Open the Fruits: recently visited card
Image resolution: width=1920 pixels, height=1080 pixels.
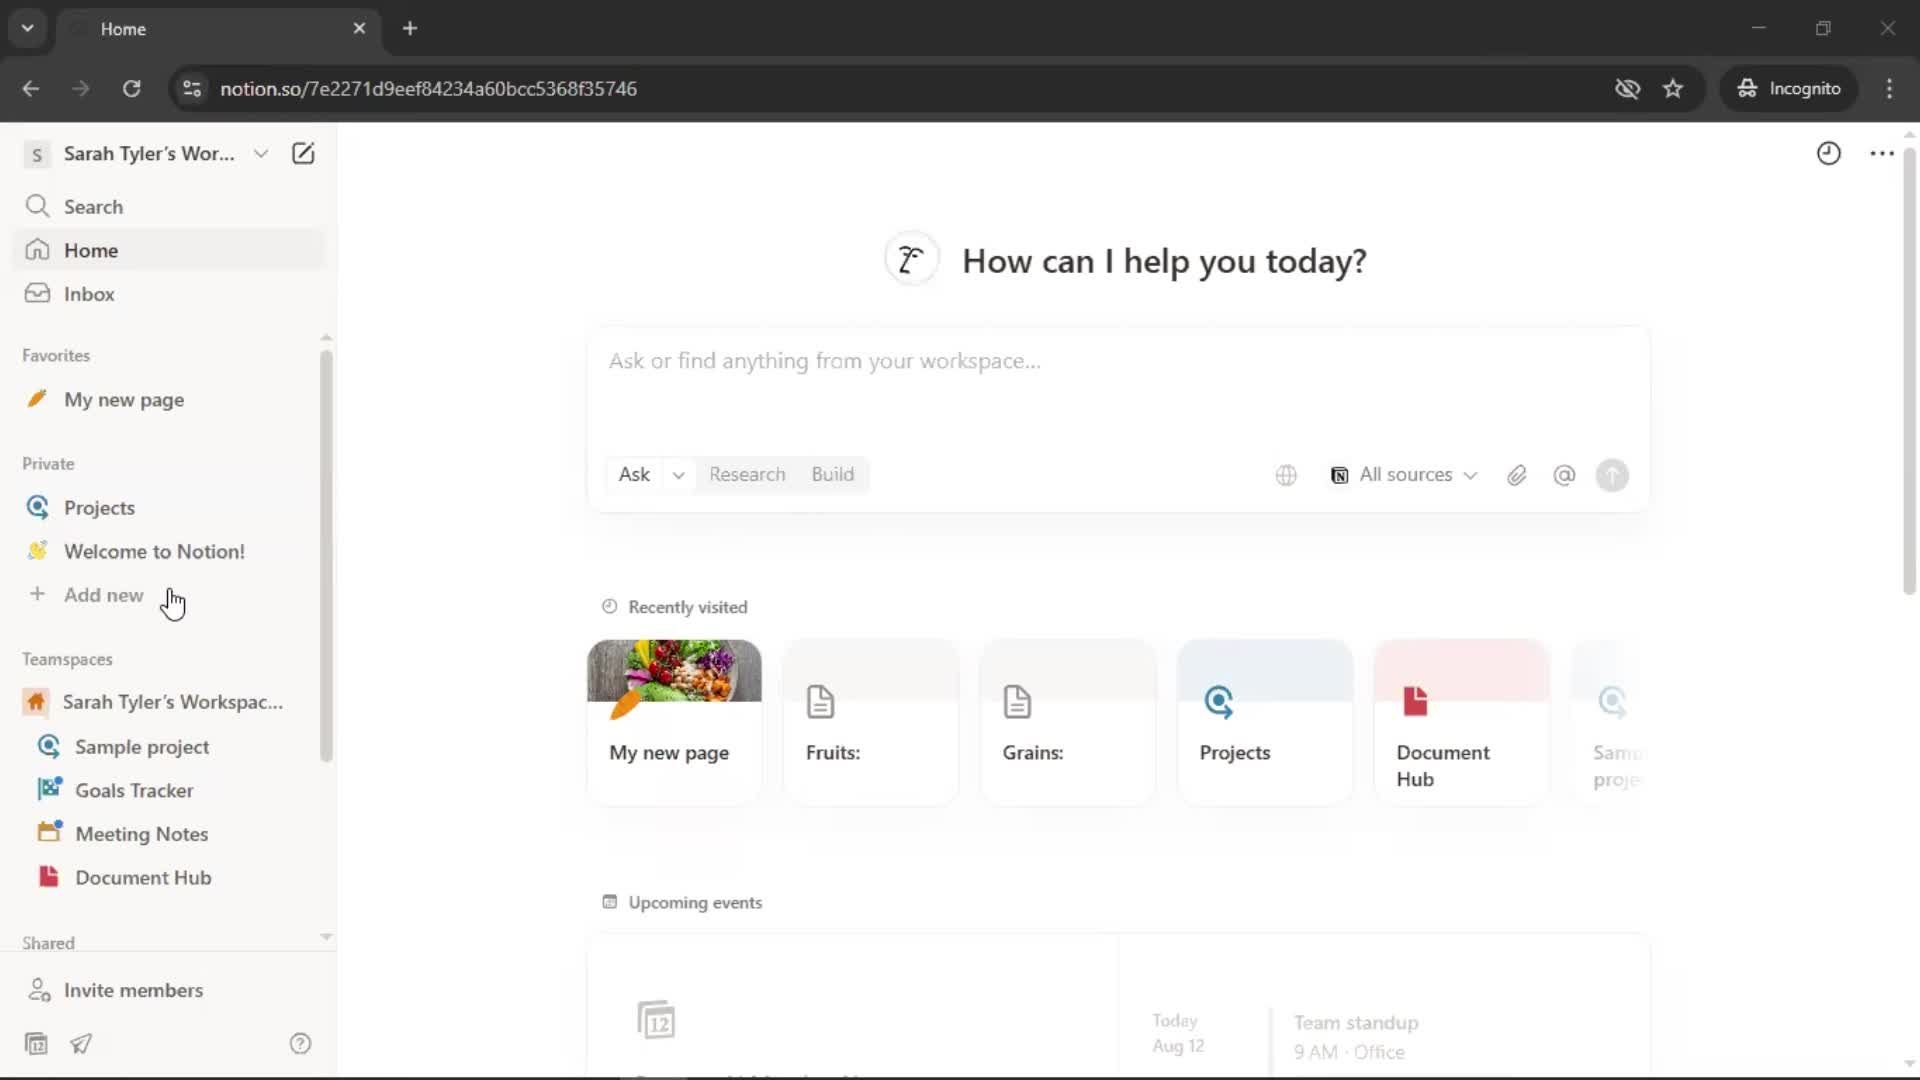[871, 722]
